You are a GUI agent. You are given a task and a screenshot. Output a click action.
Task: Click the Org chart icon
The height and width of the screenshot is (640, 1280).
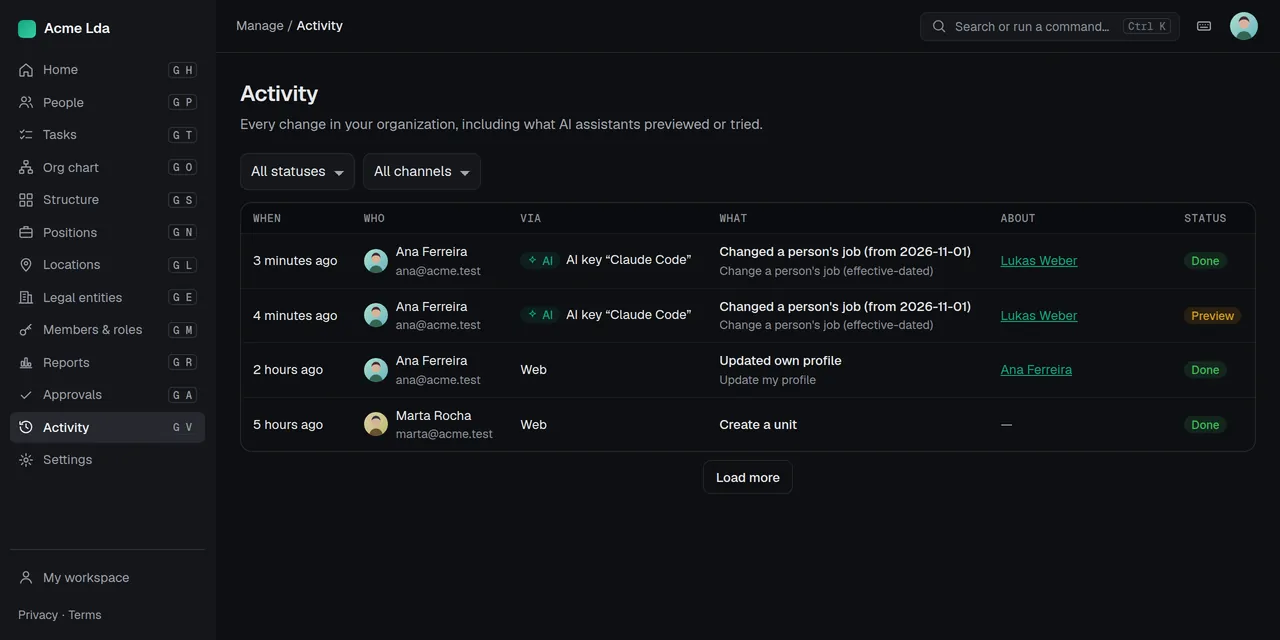(26, 167)
